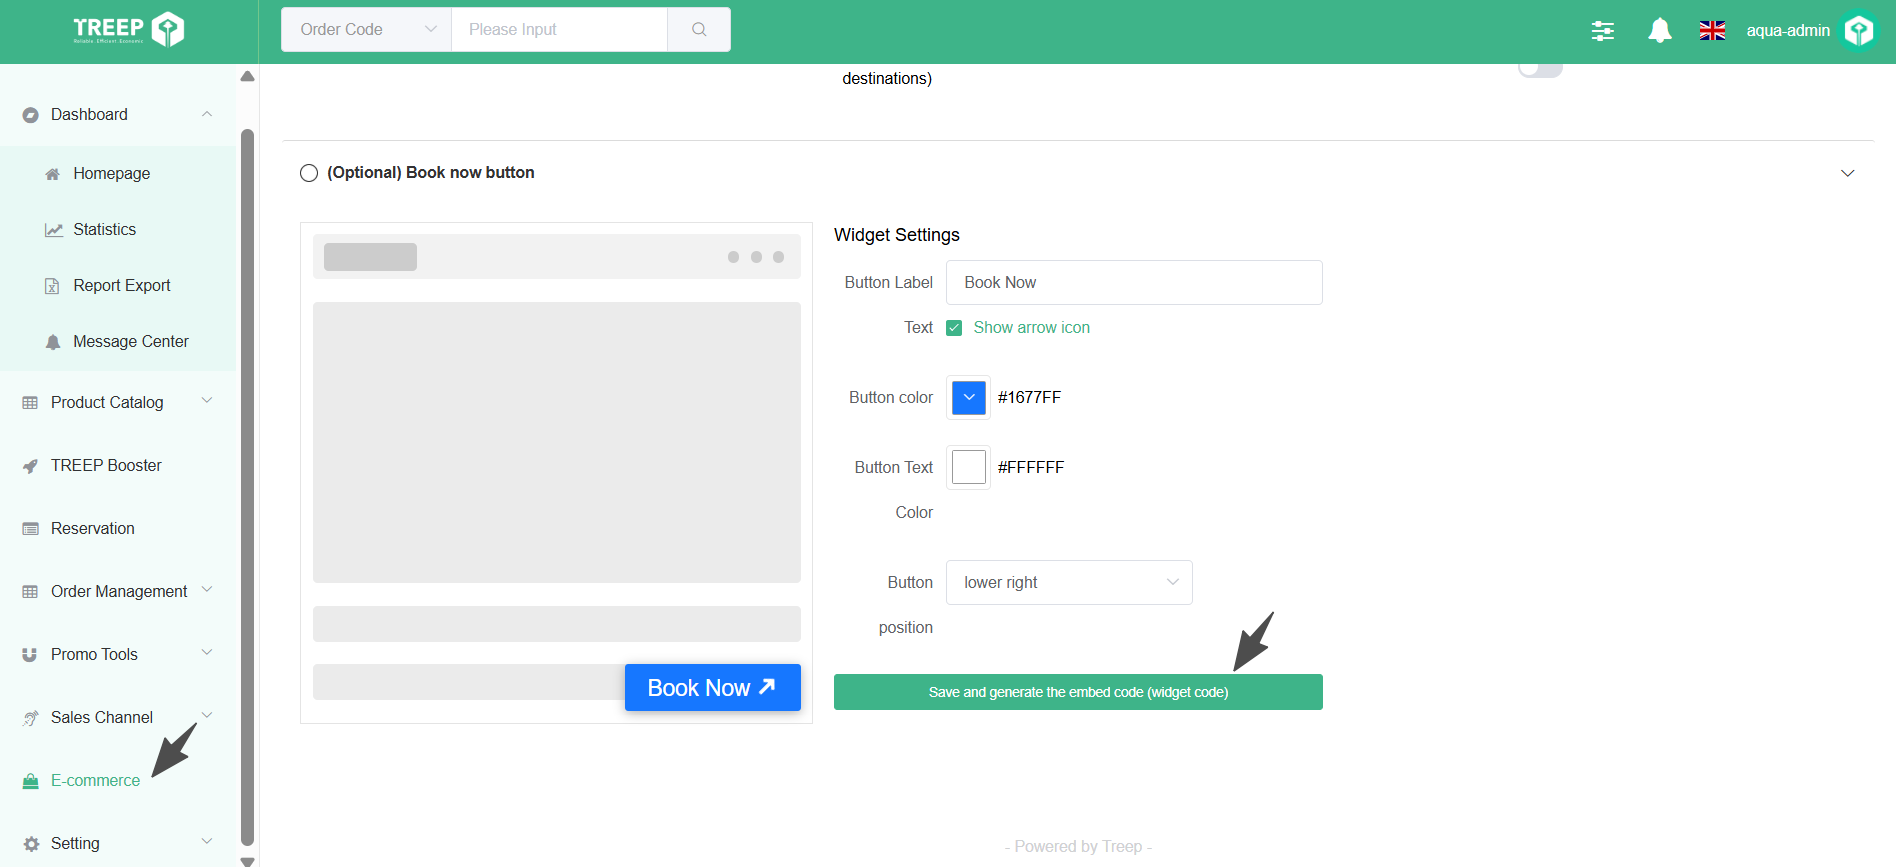This screenshot has height=867, width=1896.
Task: Open the notifications bell
Action: coord(1660,31)
